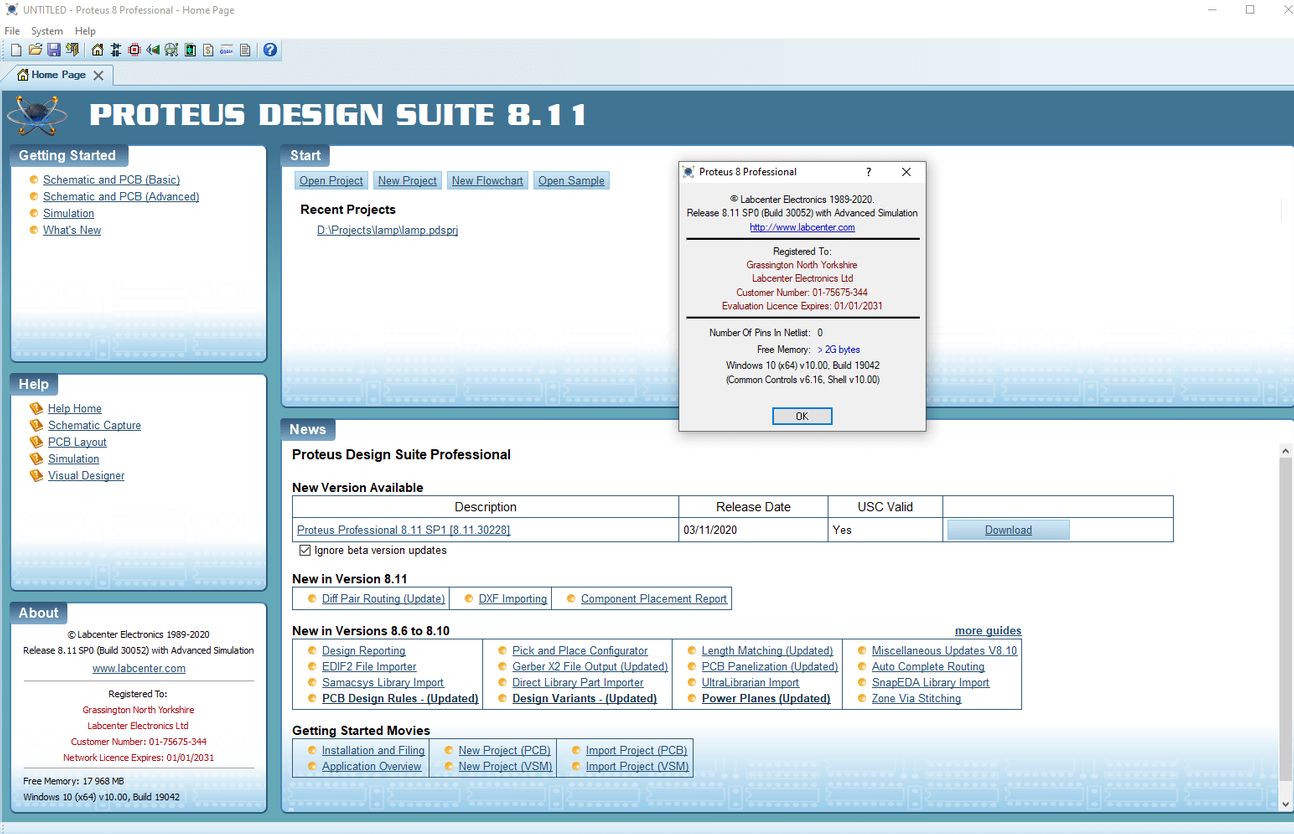This screenshot has width=1294, height=834.
Task: Click the open project folder toolbar icon
Action: pyautogui.click(x=35, y=50)
